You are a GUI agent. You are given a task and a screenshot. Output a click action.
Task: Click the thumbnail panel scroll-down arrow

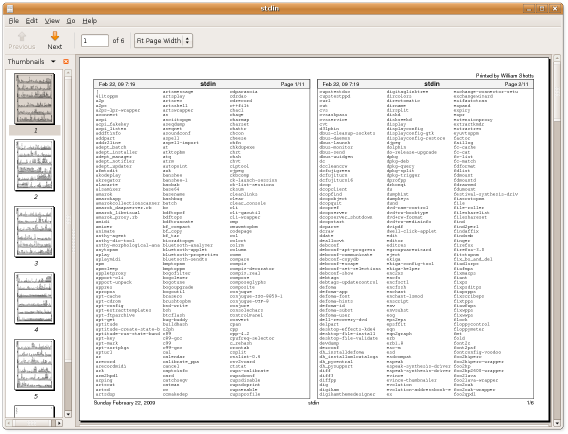coord(68,414)
